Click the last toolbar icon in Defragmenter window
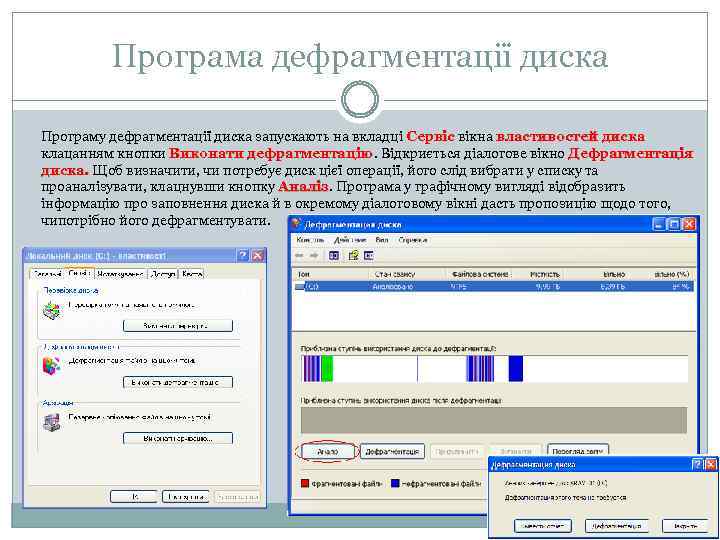Viewport: 720px width, 540px height. 369,256
